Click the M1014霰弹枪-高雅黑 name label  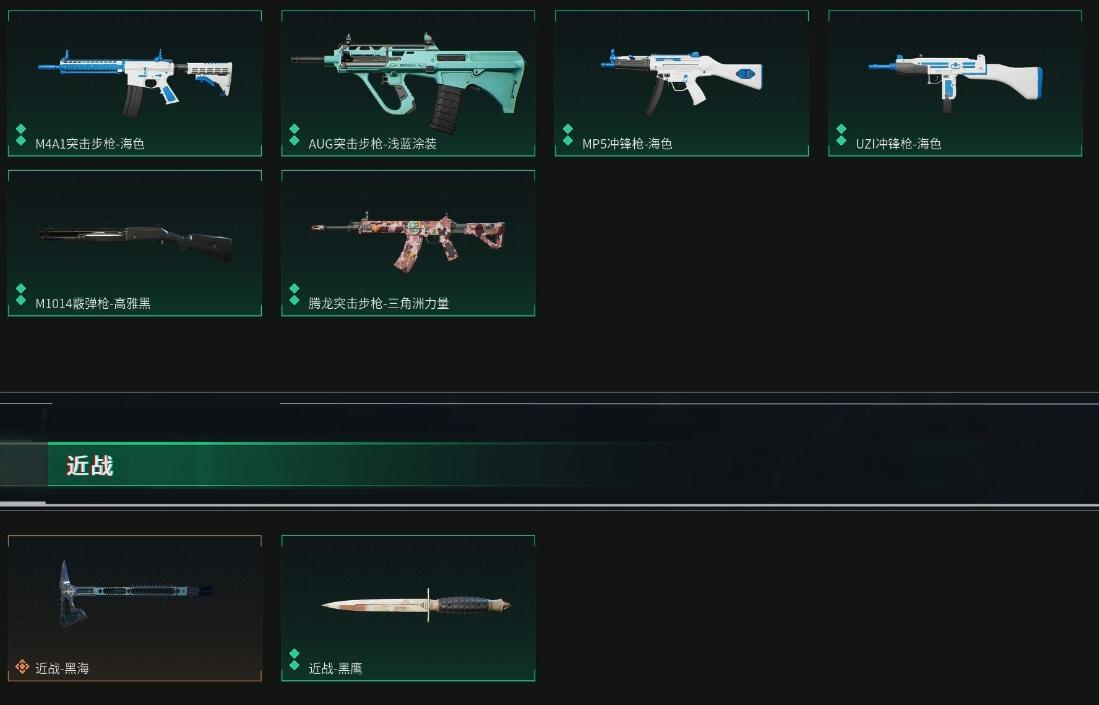coord(93,303)
